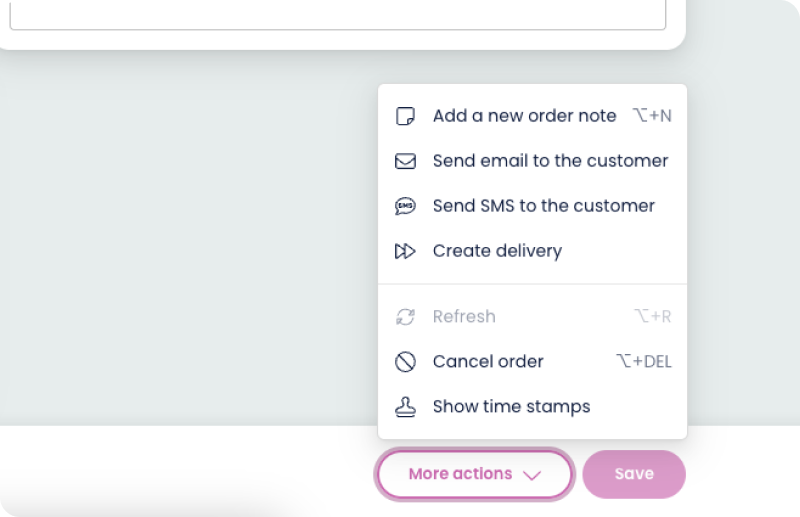Image resolution: width=800 pixels, height=517 pixels.
Task: Collapse the menu via More actions chevron
Action: 532,475
